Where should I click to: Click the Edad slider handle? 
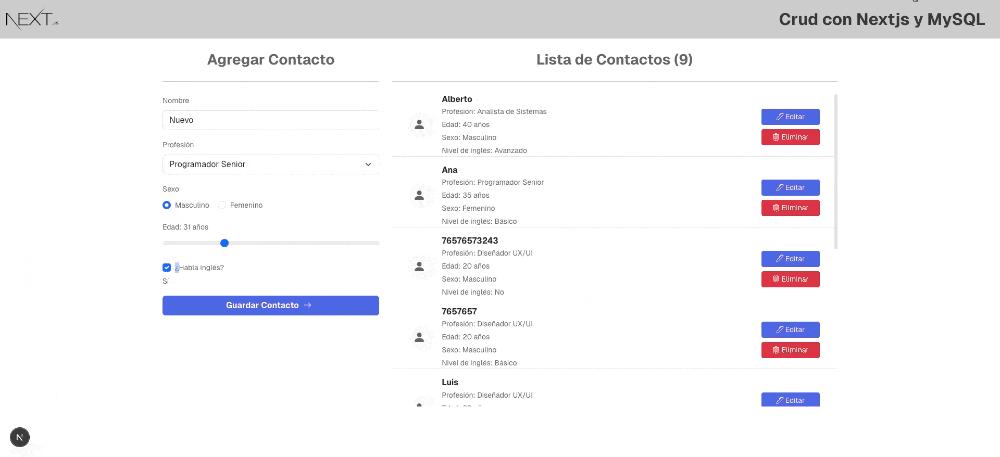pyautogui.click(x=224, y=243)
